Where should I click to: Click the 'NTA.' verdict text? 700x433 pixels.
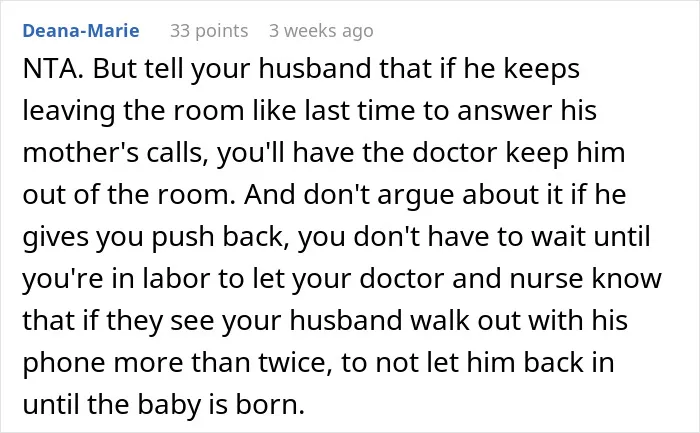pyautogui.click(x=53, y=69)
